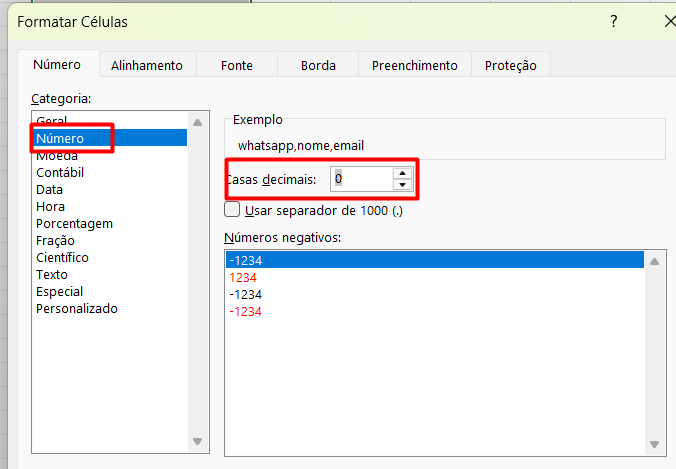Viewport: 676px width, 469px height.
Task: Open the Fonte tab
Action: tap(237, 65)
